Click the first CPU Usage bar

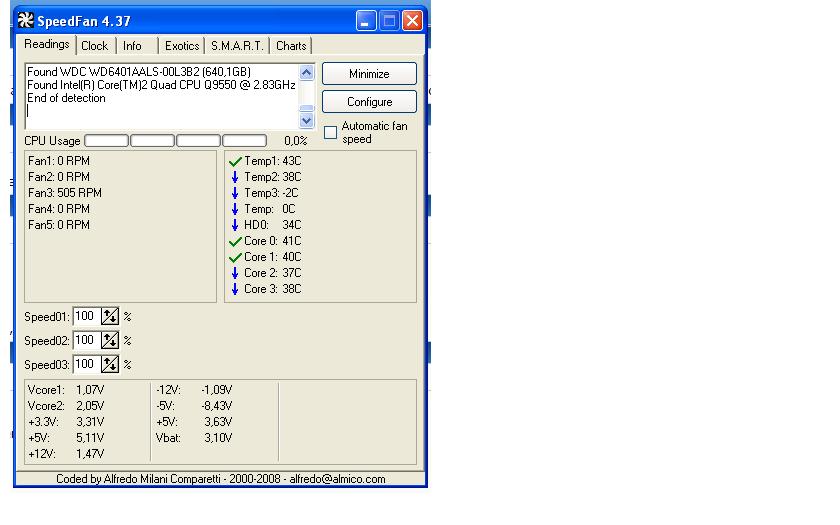(x=107, y=141)
